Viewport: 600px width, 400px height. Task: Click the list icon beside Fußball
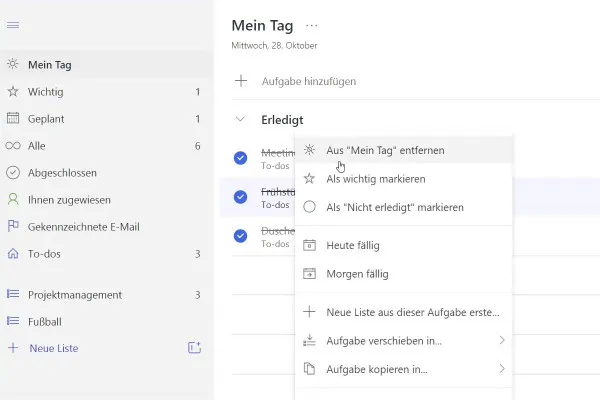pos(13,321)
